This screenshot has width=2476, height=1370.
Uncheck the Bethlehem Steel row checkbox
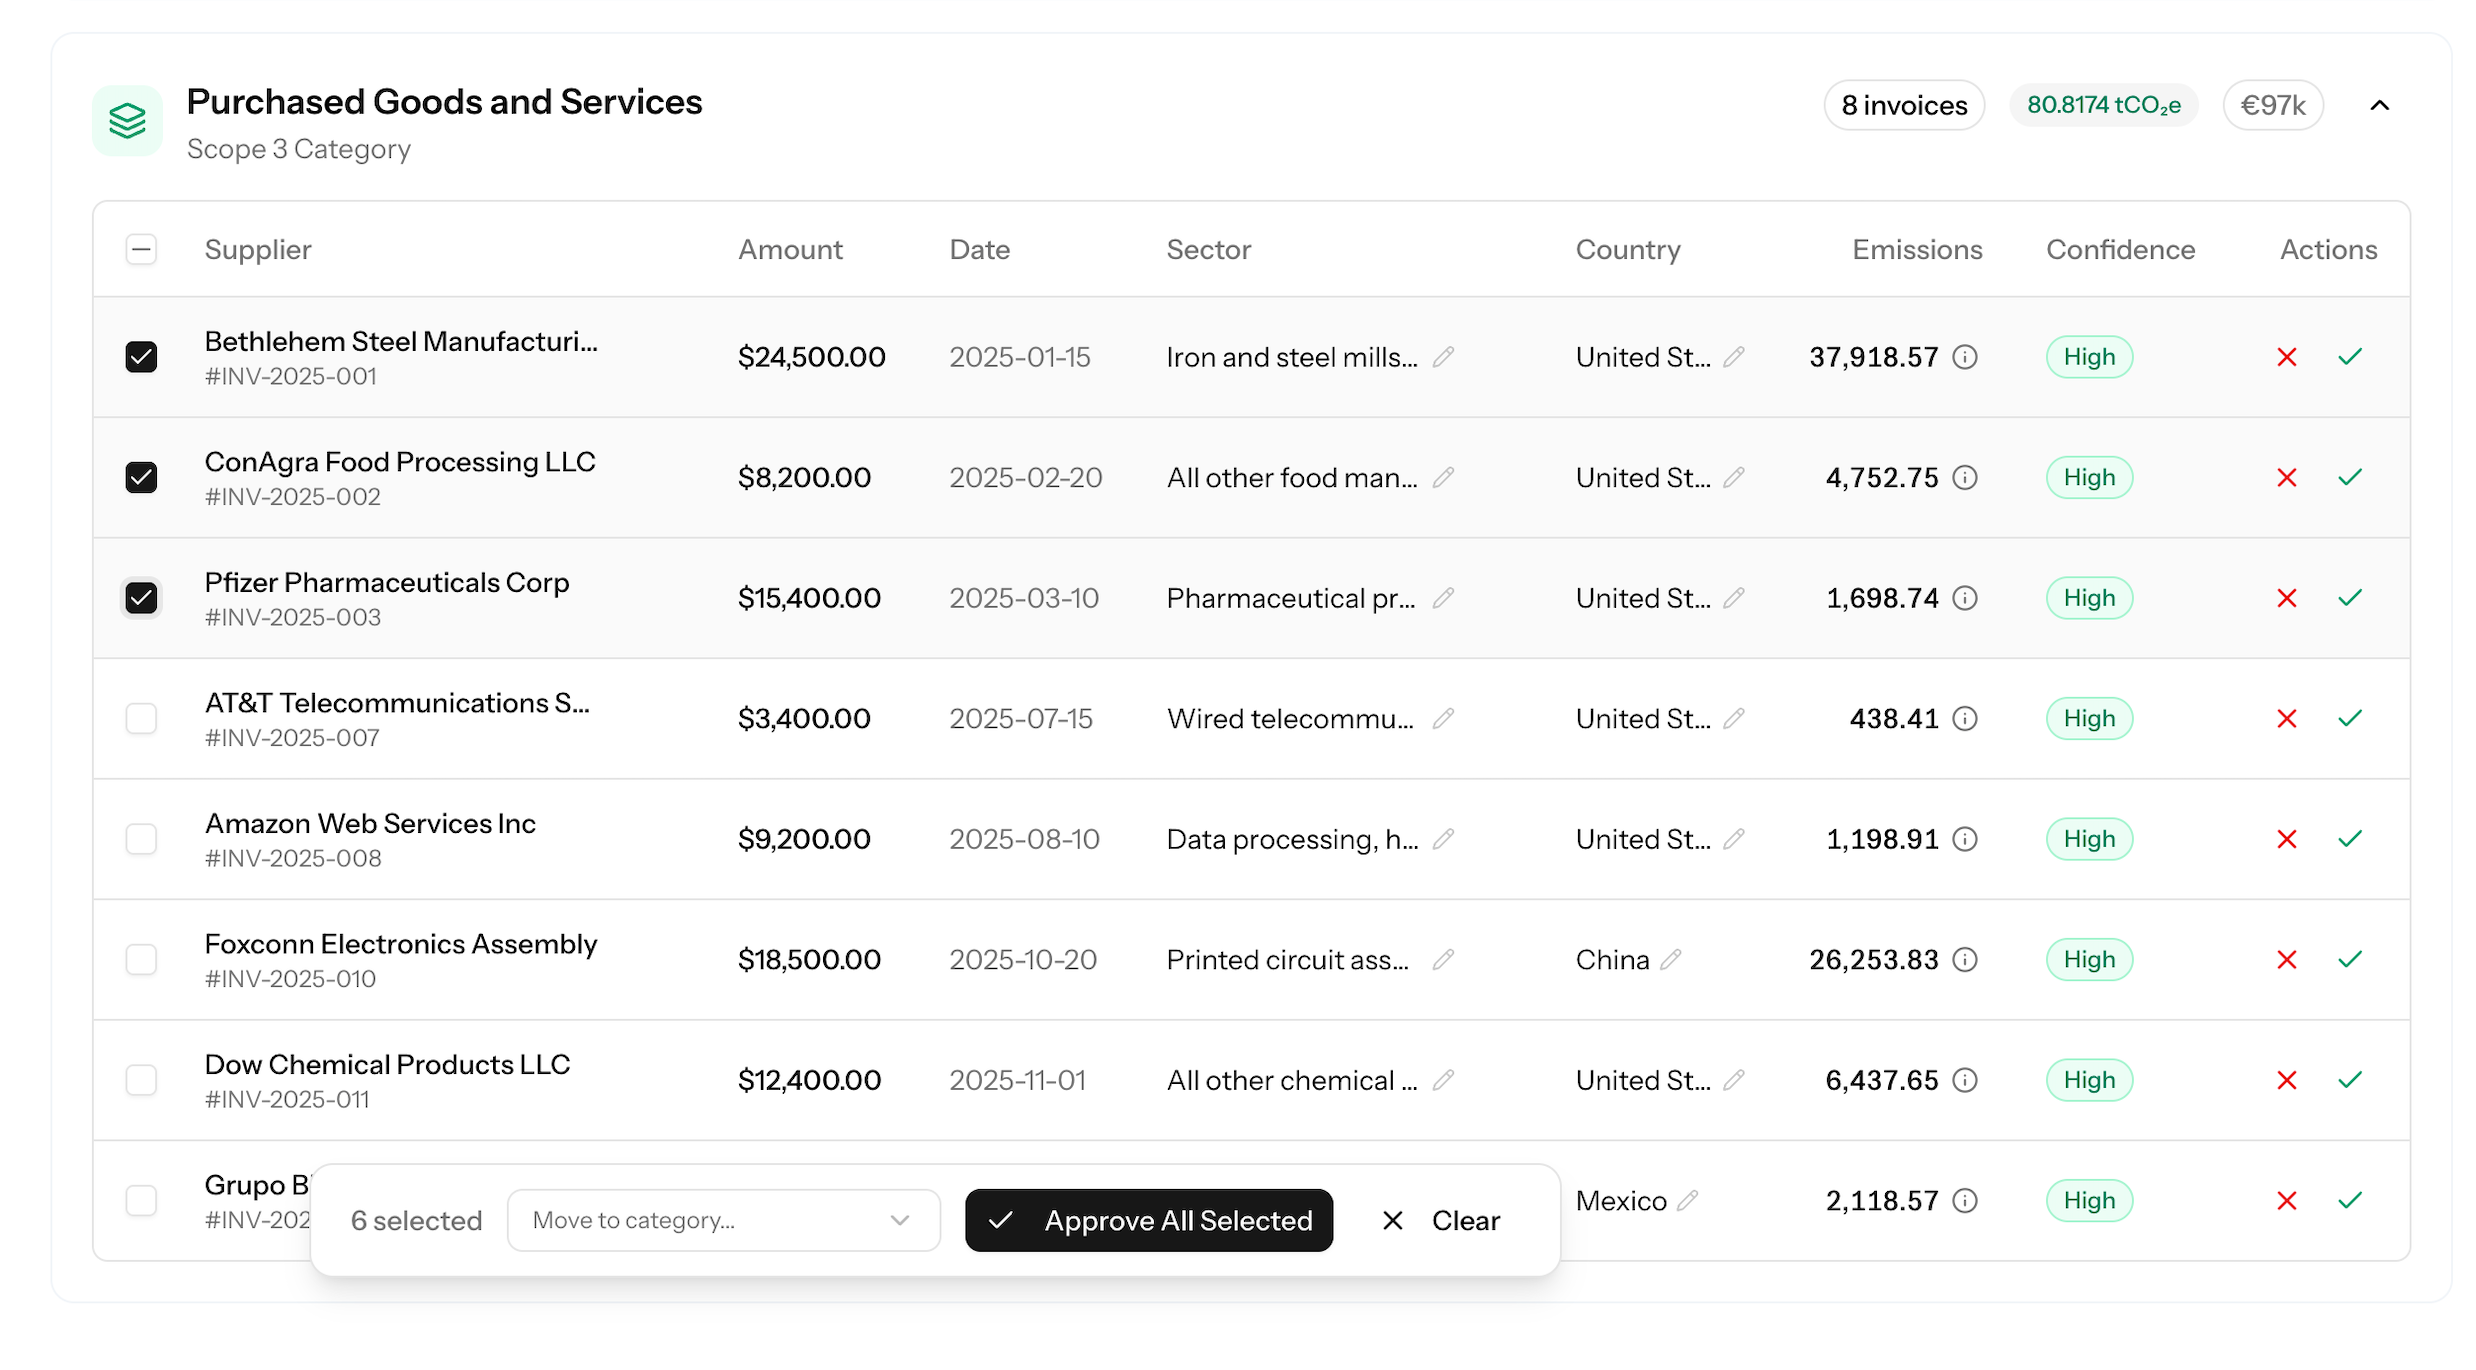[141, 357]
